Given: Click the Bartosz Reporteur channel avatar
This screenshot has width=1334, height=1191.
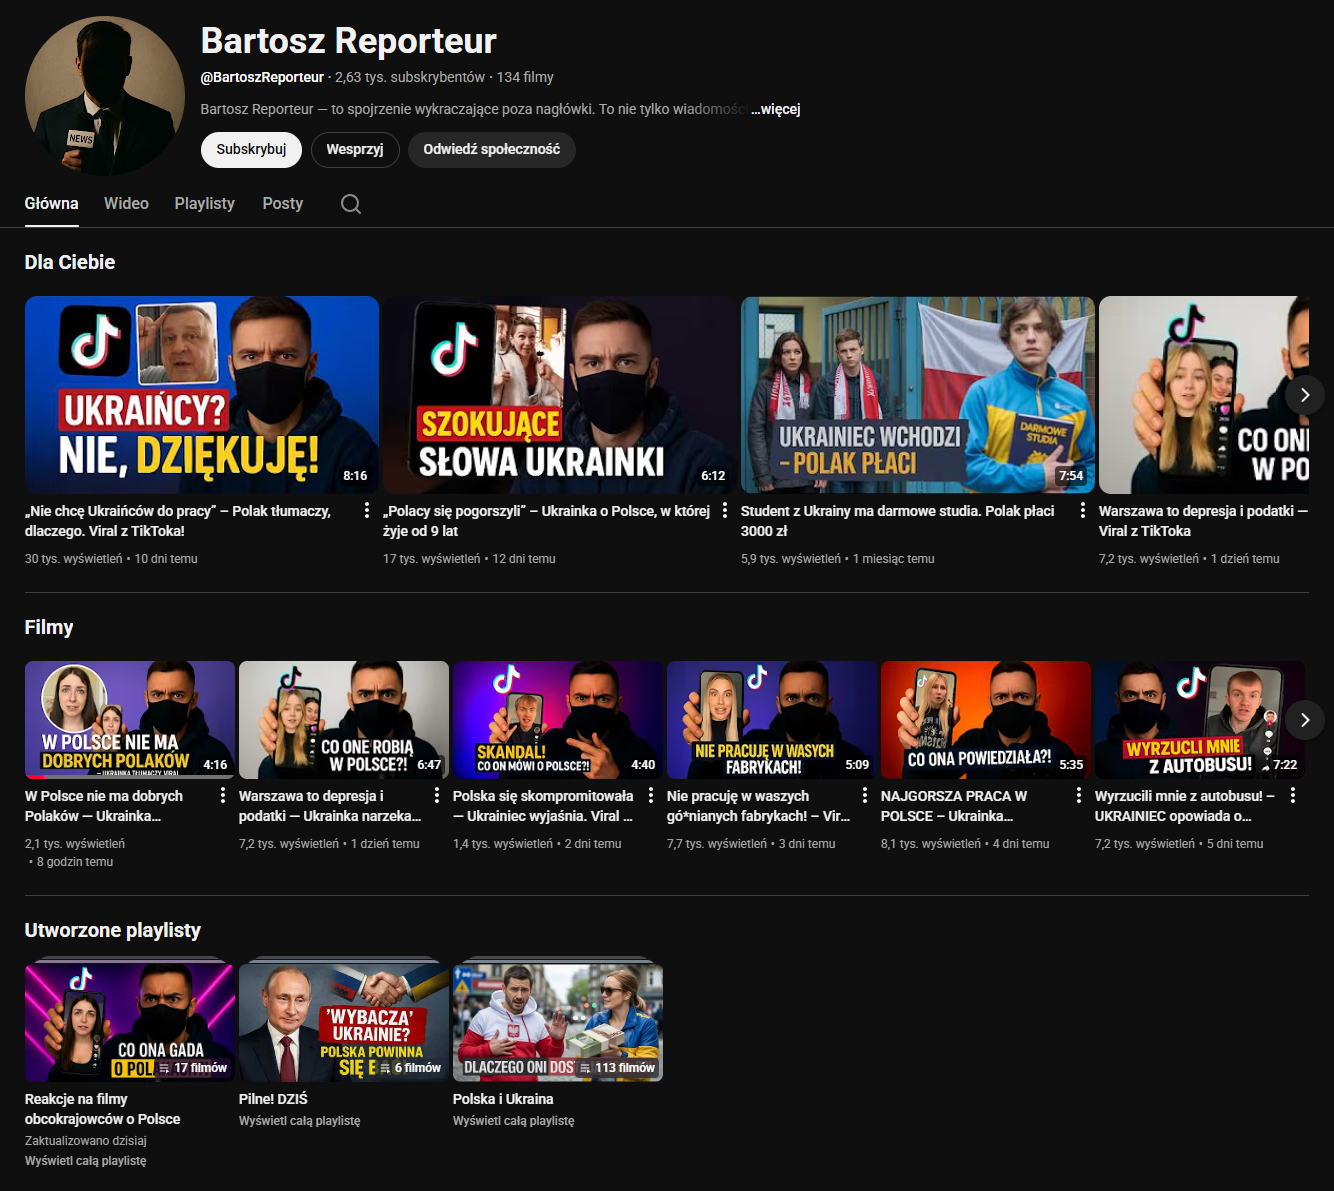Looking at the screenshot, I should 105,96.
